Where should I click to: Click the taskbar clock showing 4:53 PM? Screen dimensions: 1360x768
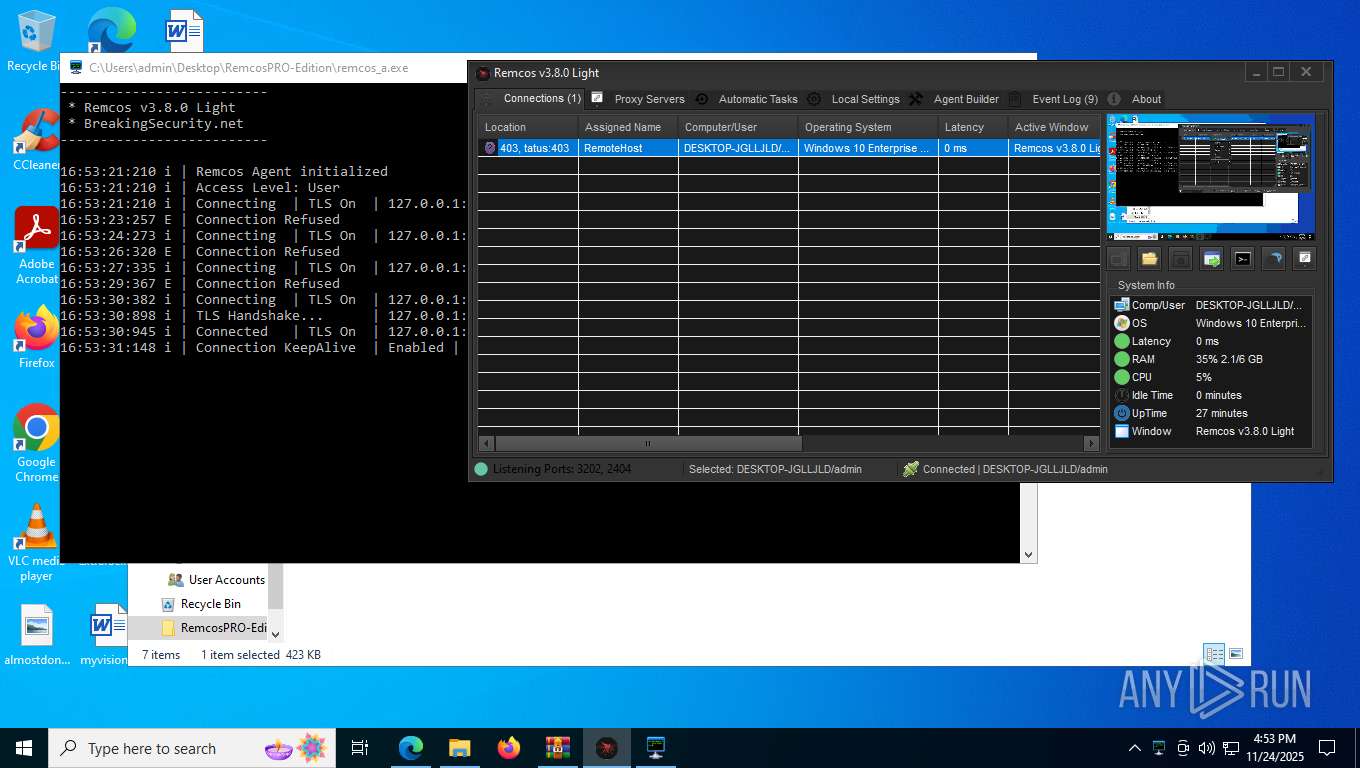[x=1274, y=748]
